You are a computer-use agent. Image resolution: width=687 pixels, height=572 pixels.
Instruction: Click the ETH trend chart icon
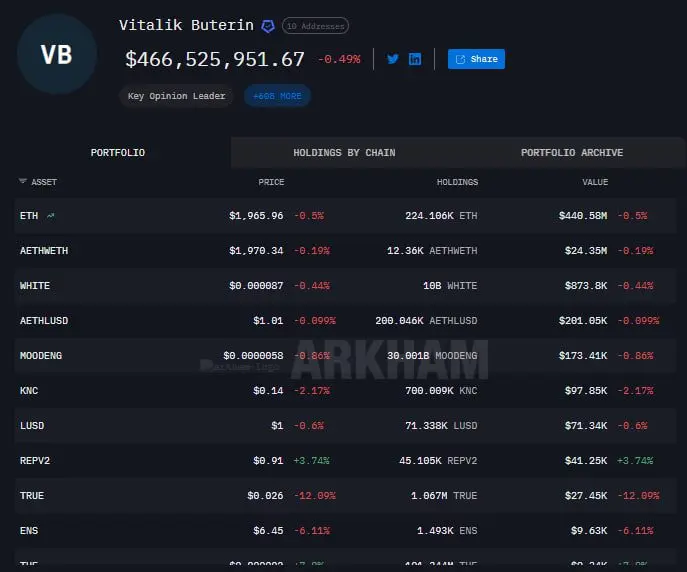click(51, 215)
